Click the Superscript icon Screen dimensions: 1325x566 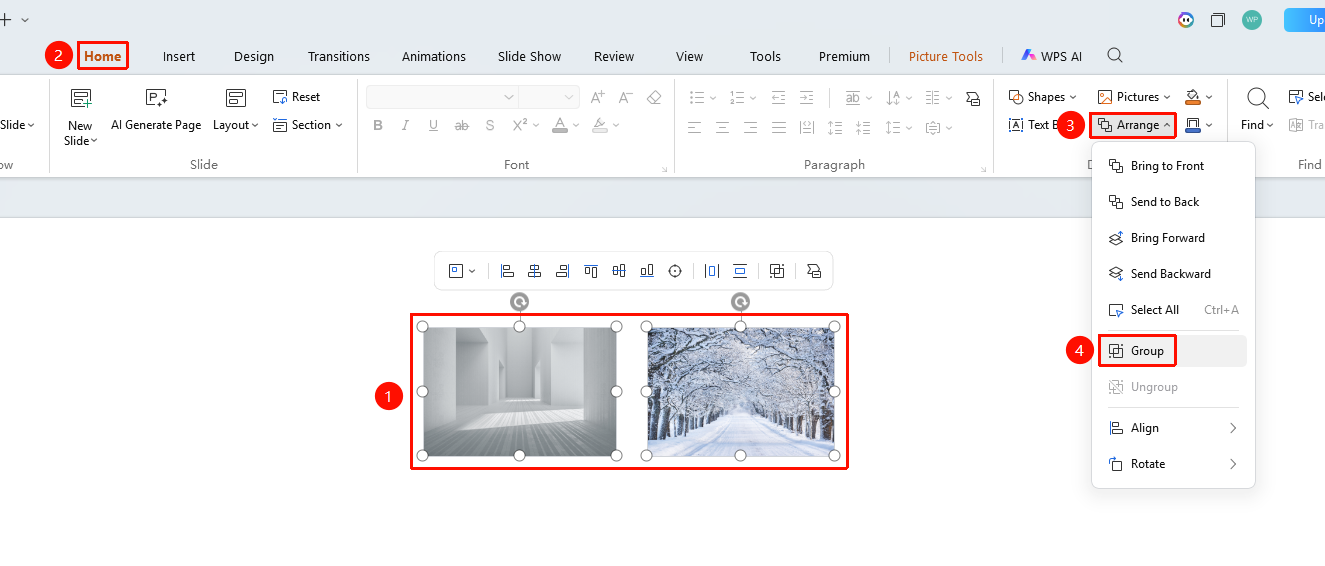pyautogui.click(x=519, y=126)
